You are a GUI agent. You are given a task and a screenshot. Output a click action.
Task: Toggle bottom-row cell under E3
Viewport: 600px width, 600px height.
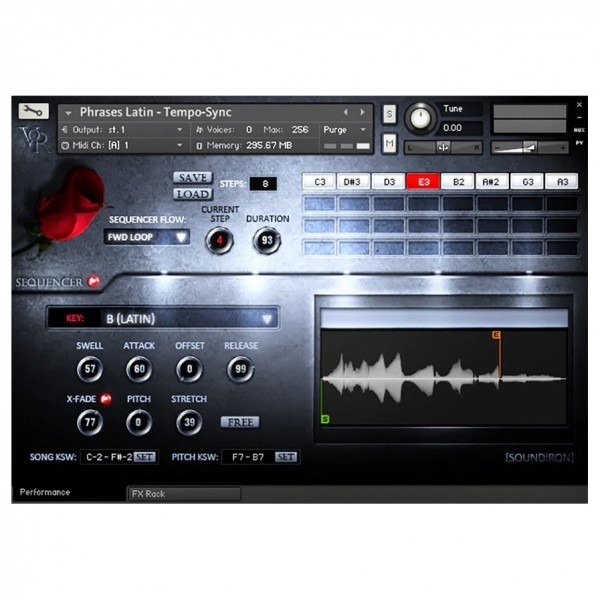pyautogui.click(x=423, y=248)
